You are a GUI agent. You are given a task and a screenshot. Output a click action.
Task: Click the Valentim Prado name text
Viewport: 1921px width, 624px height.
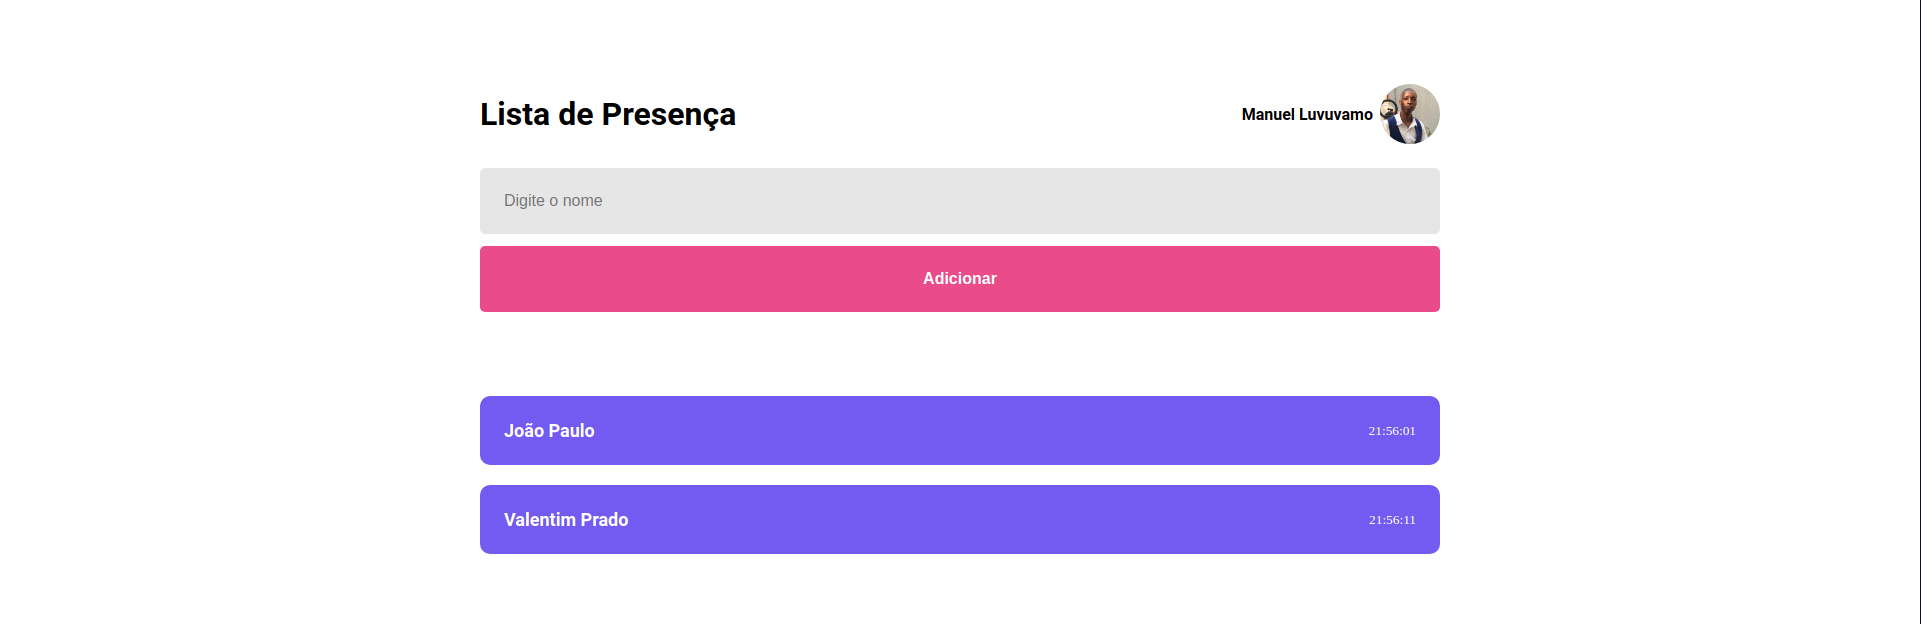[x=566, y=520]
